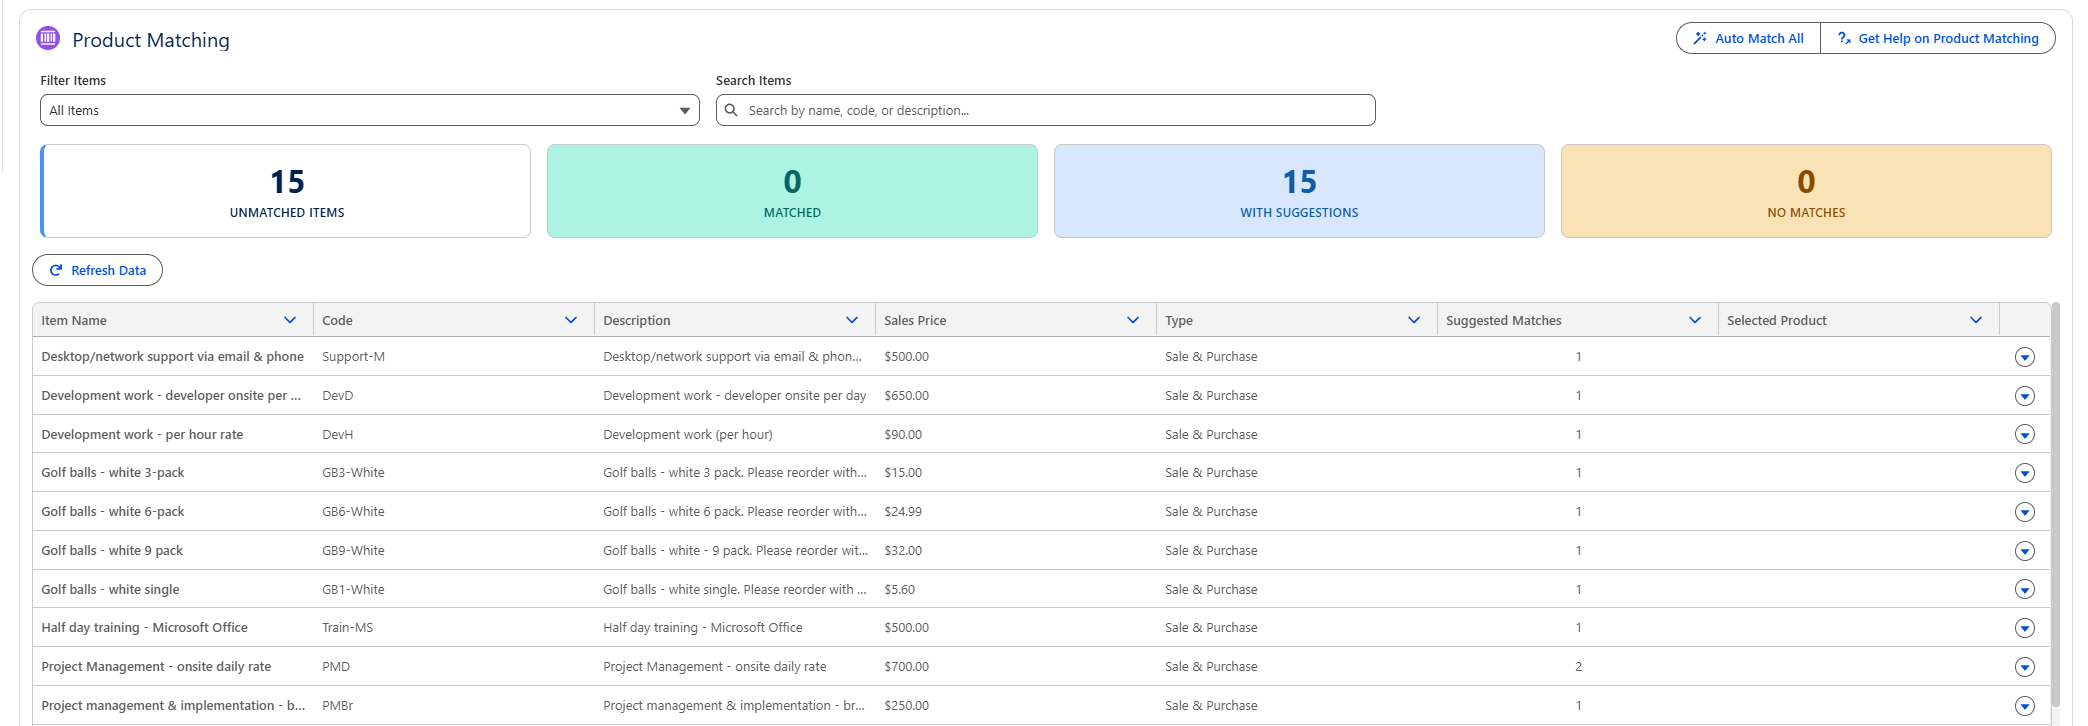Click Refresh Data button

(97, 270)
